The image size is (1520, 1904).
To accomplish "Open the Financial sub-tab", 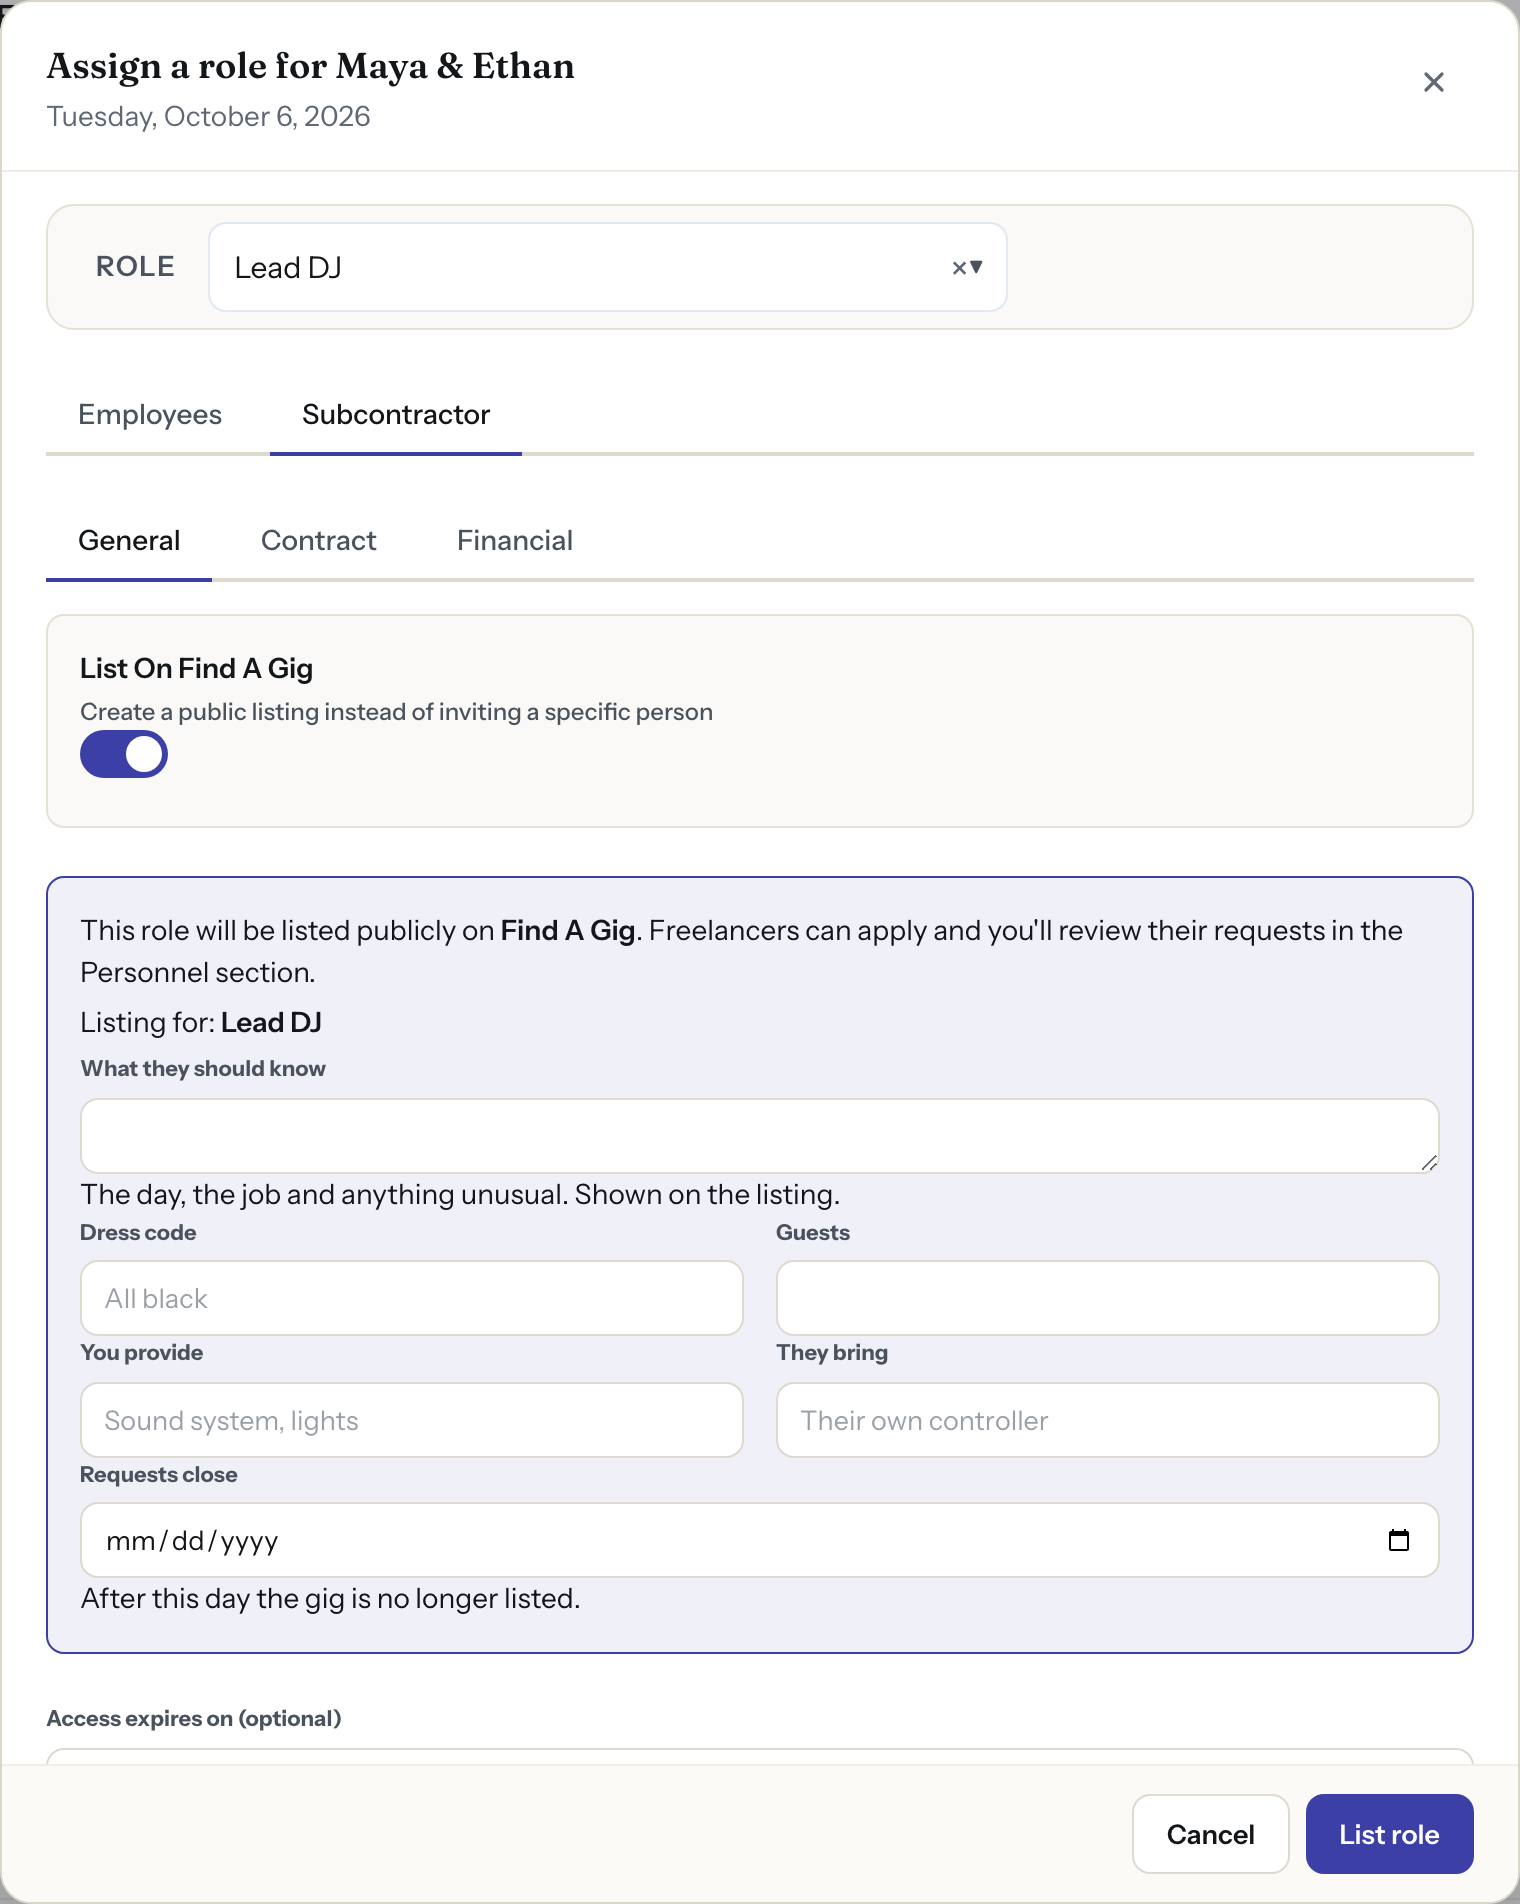I will pyautogui.click(x=515, y=540).
